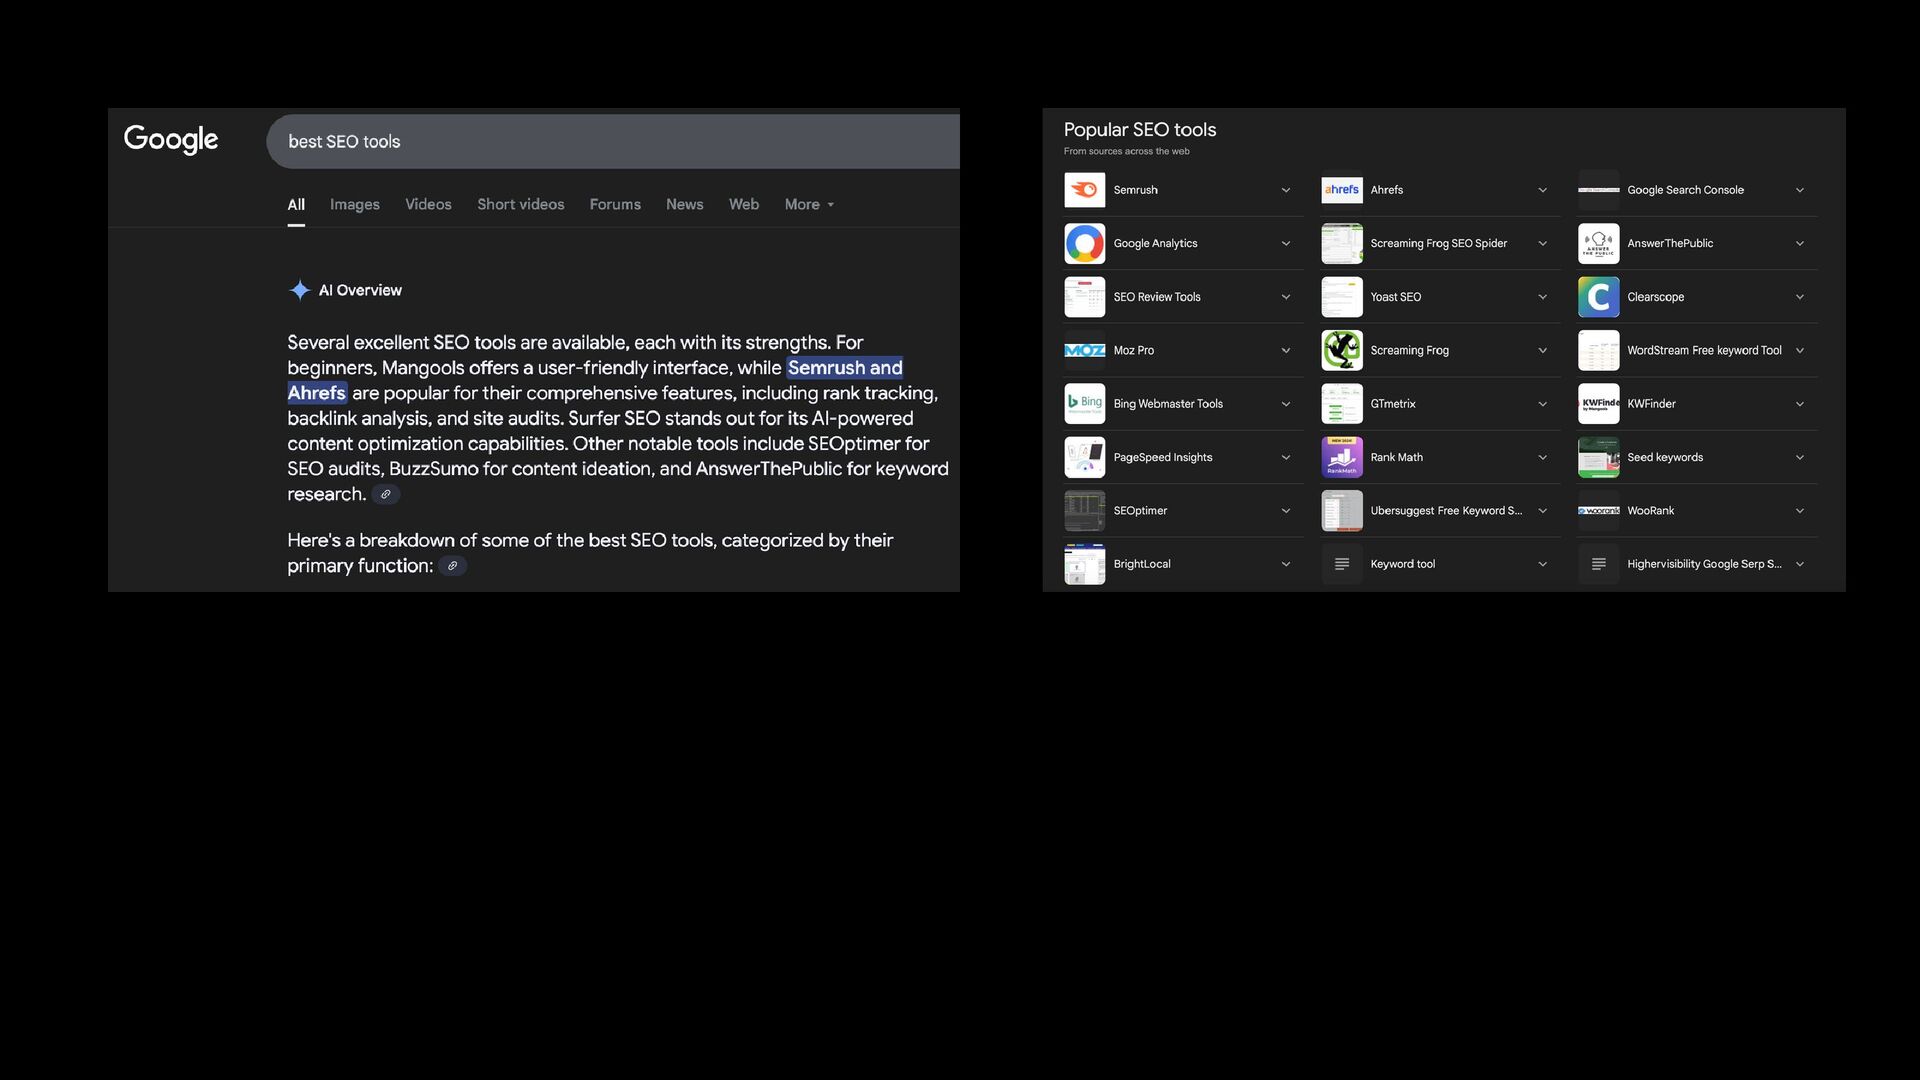This screenshot has height=1080, width=1920.
Task: Expand the Keyword tool chevron
Action: 1542,564
